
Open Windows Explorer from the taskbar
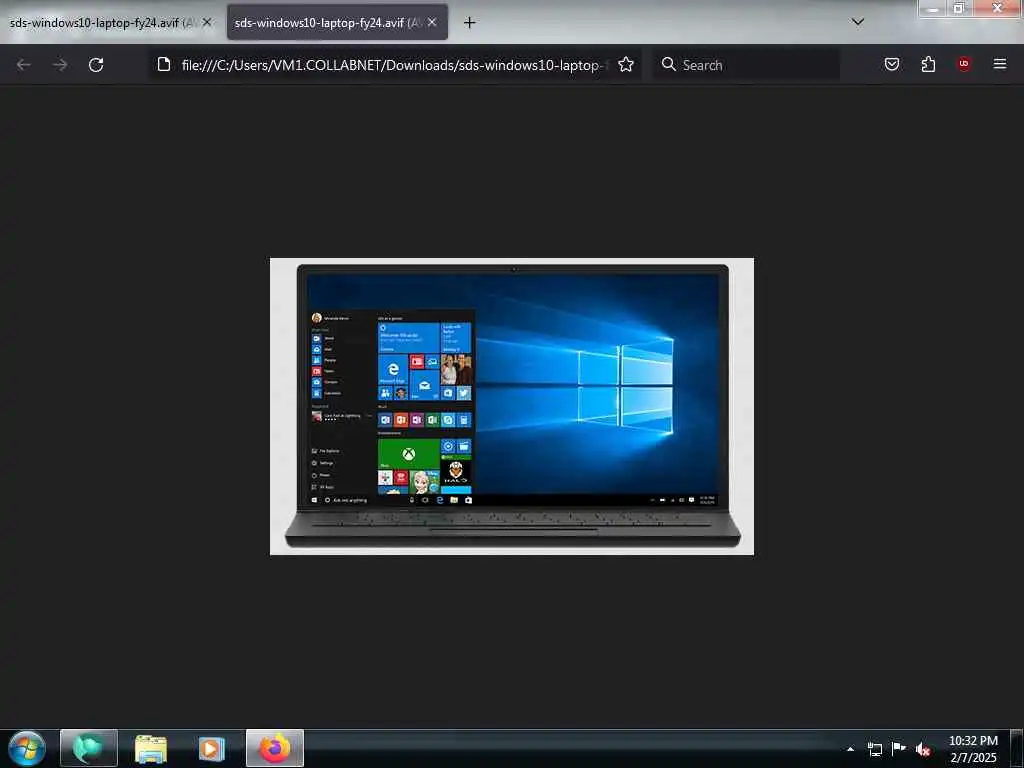[151, 748]
